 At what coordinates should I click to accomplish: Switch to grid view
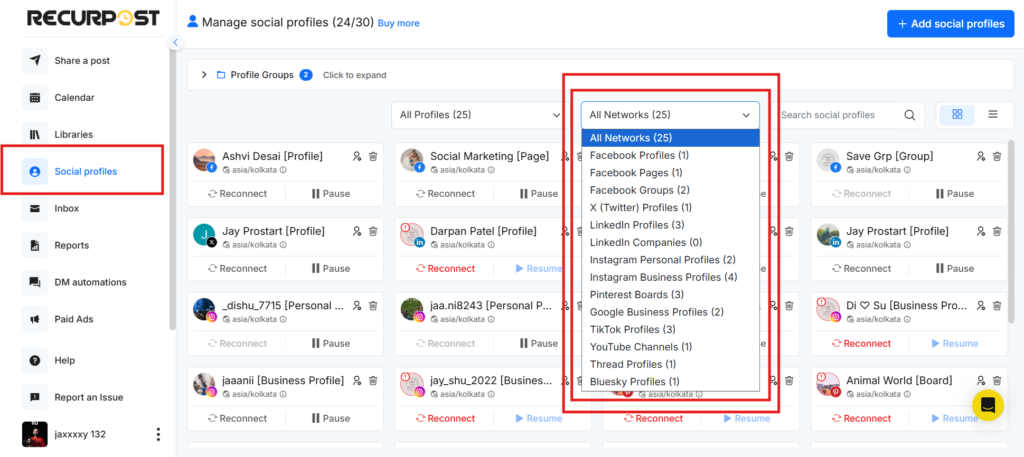click(957, 114)
